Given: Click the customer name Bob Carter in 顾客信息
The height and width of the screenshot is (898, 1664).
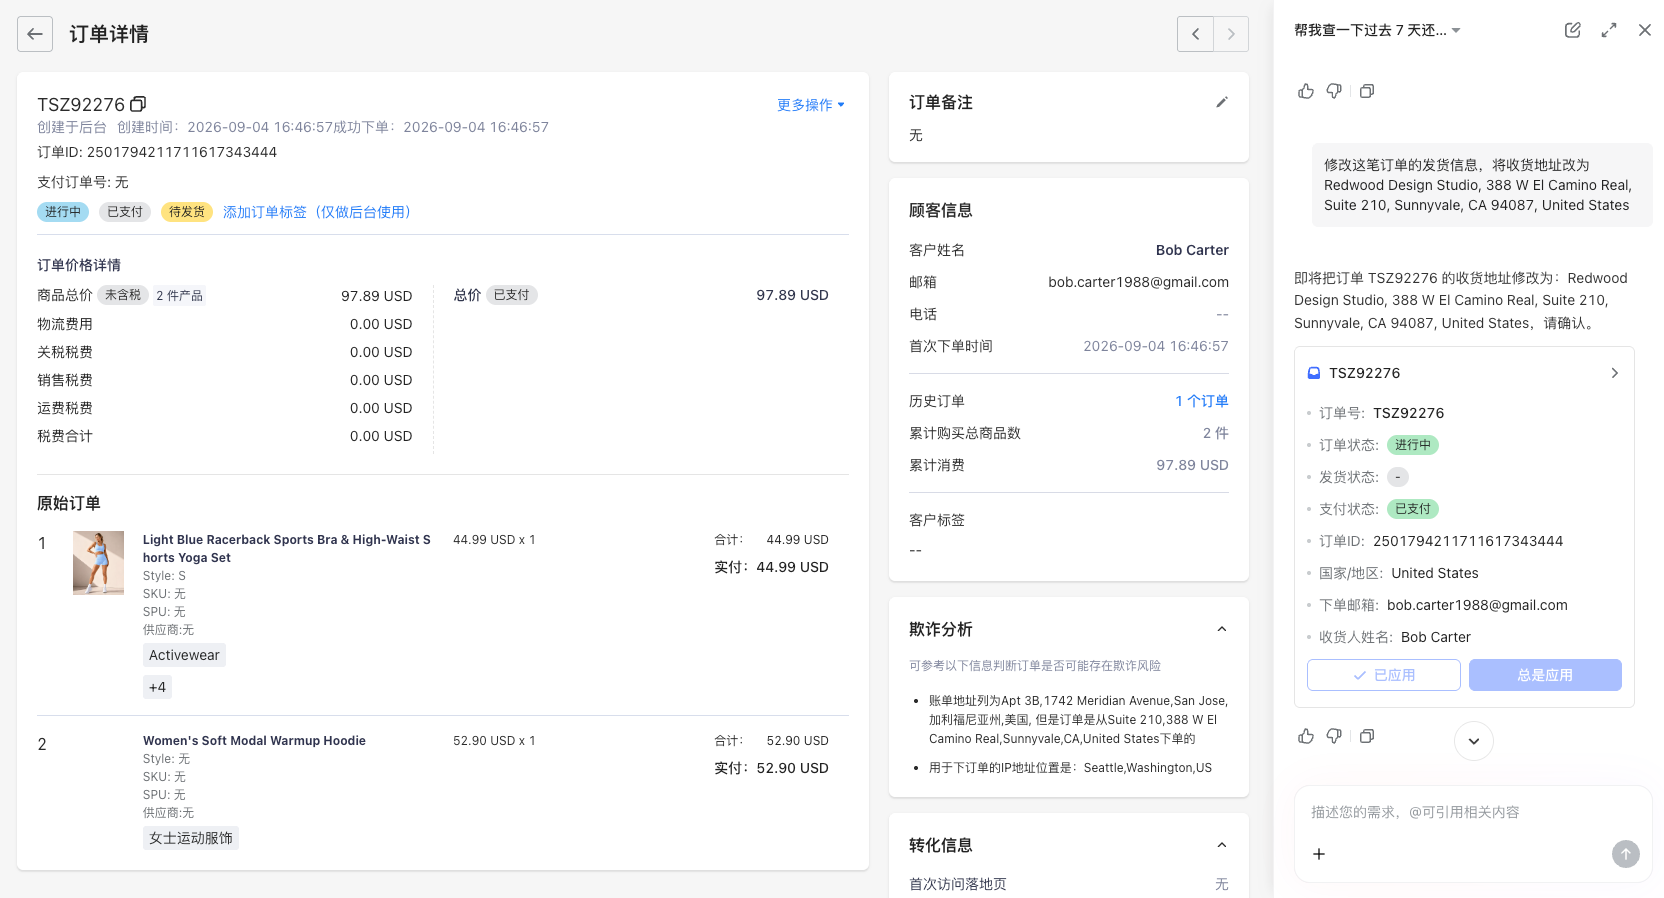Looking at the screenshot, I should pos(1192,250).
